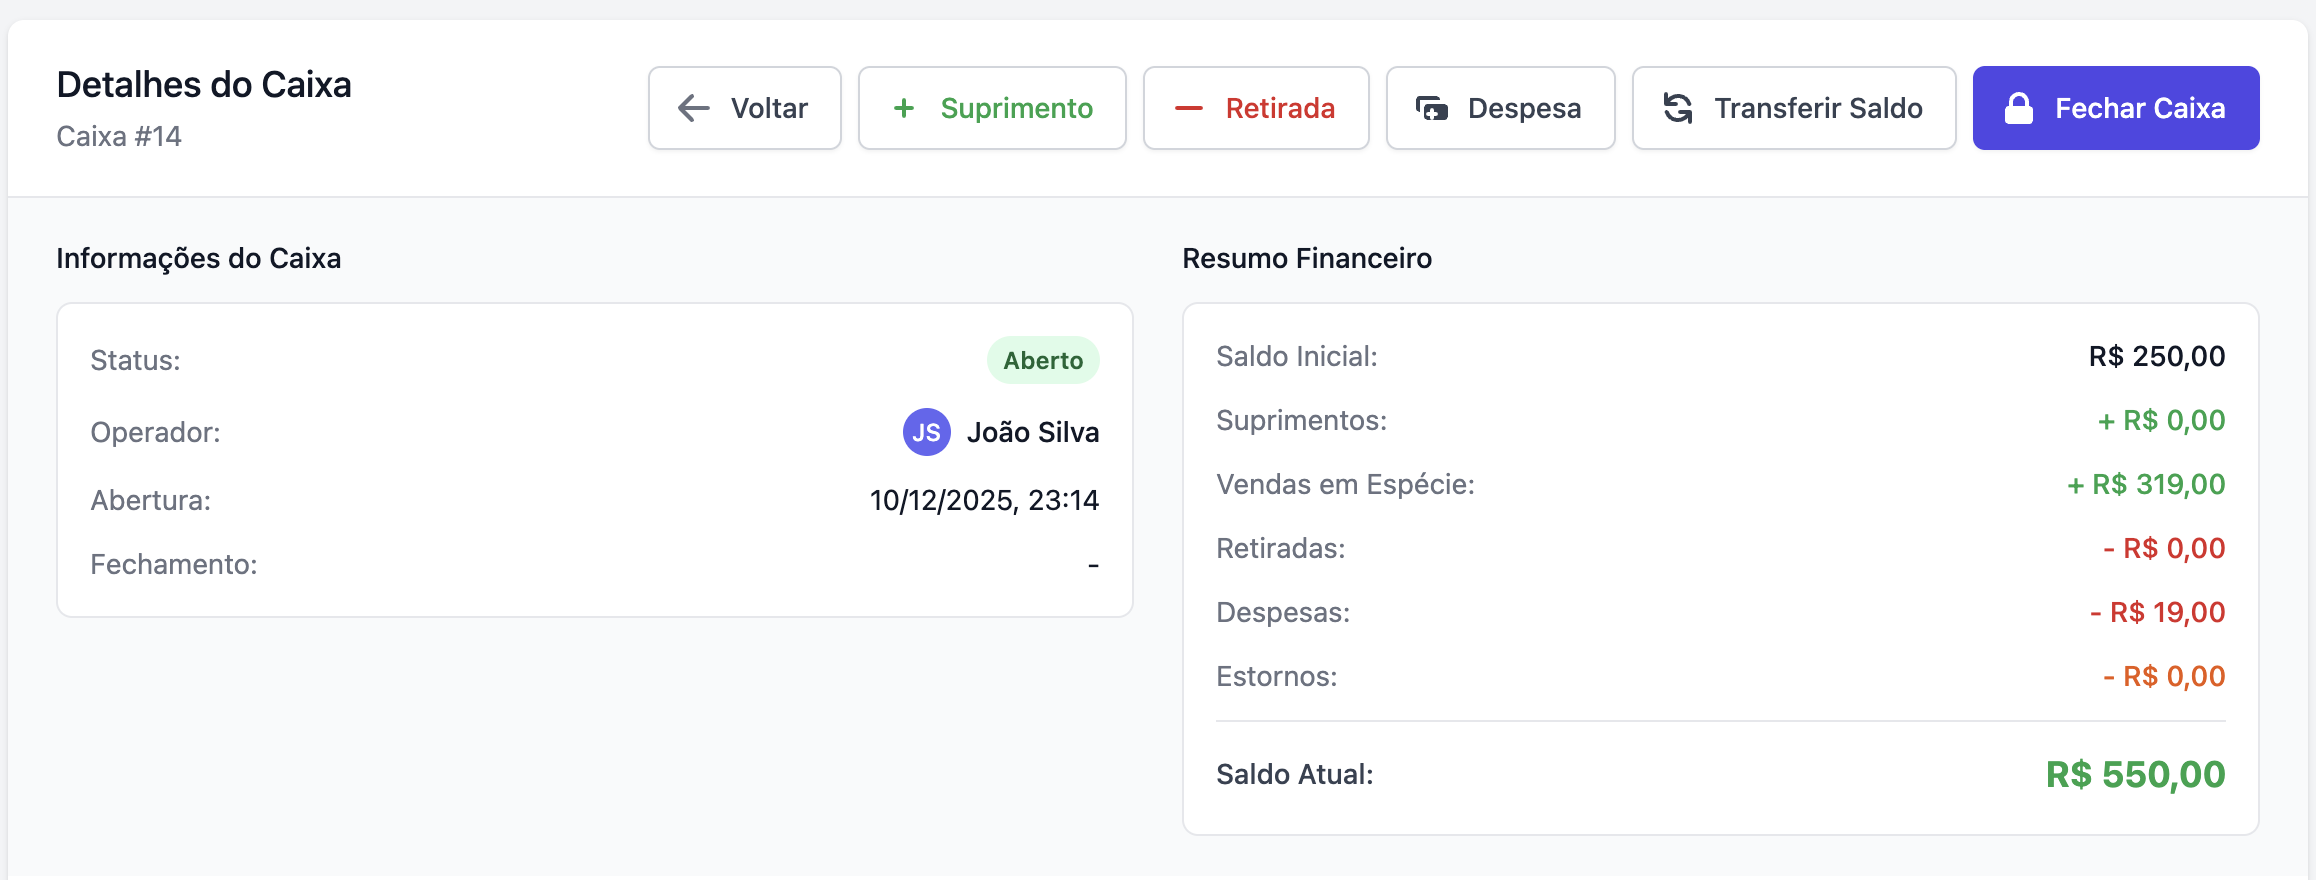Image resolution: width=2316 pixels, height=880 pixels.
Task: Click the Despesas amount of R$ 19,00
Action: coord(2157,613)
